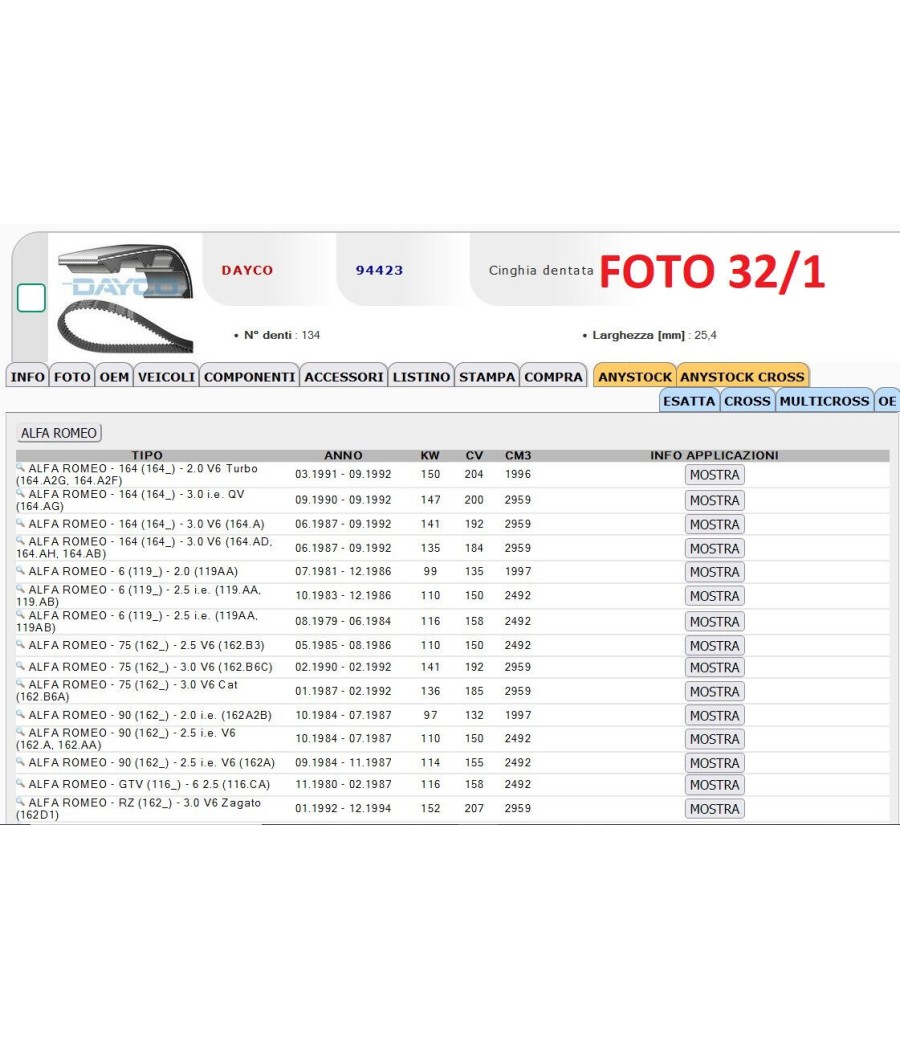Open the COMPONENTI tab
The image size is (900, 1050).
(x=249, y=377)
